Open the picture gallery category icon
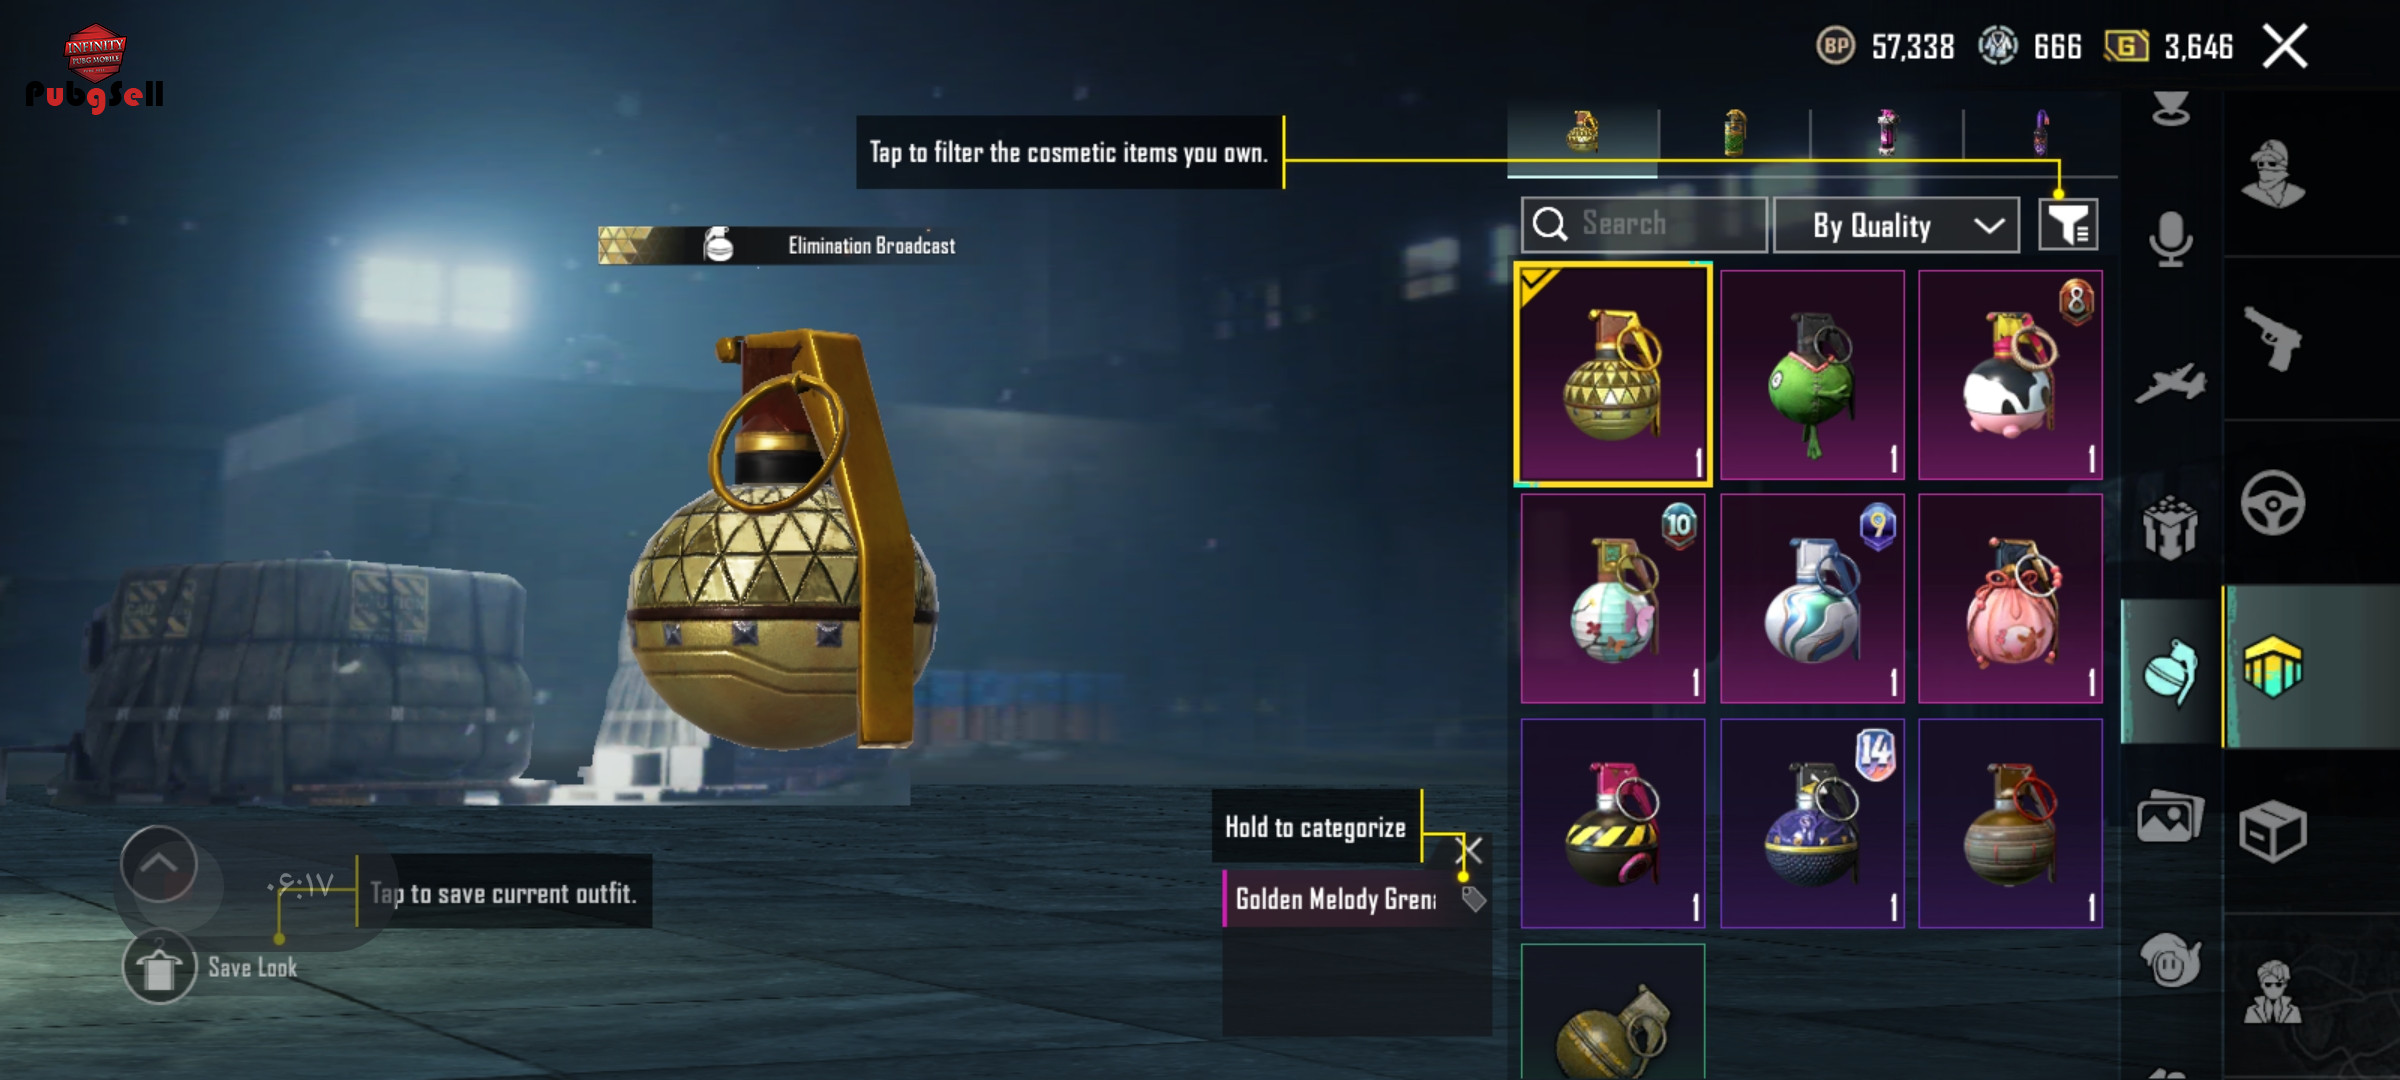Screen dimensions: 2400x1080 point(2170,818)
